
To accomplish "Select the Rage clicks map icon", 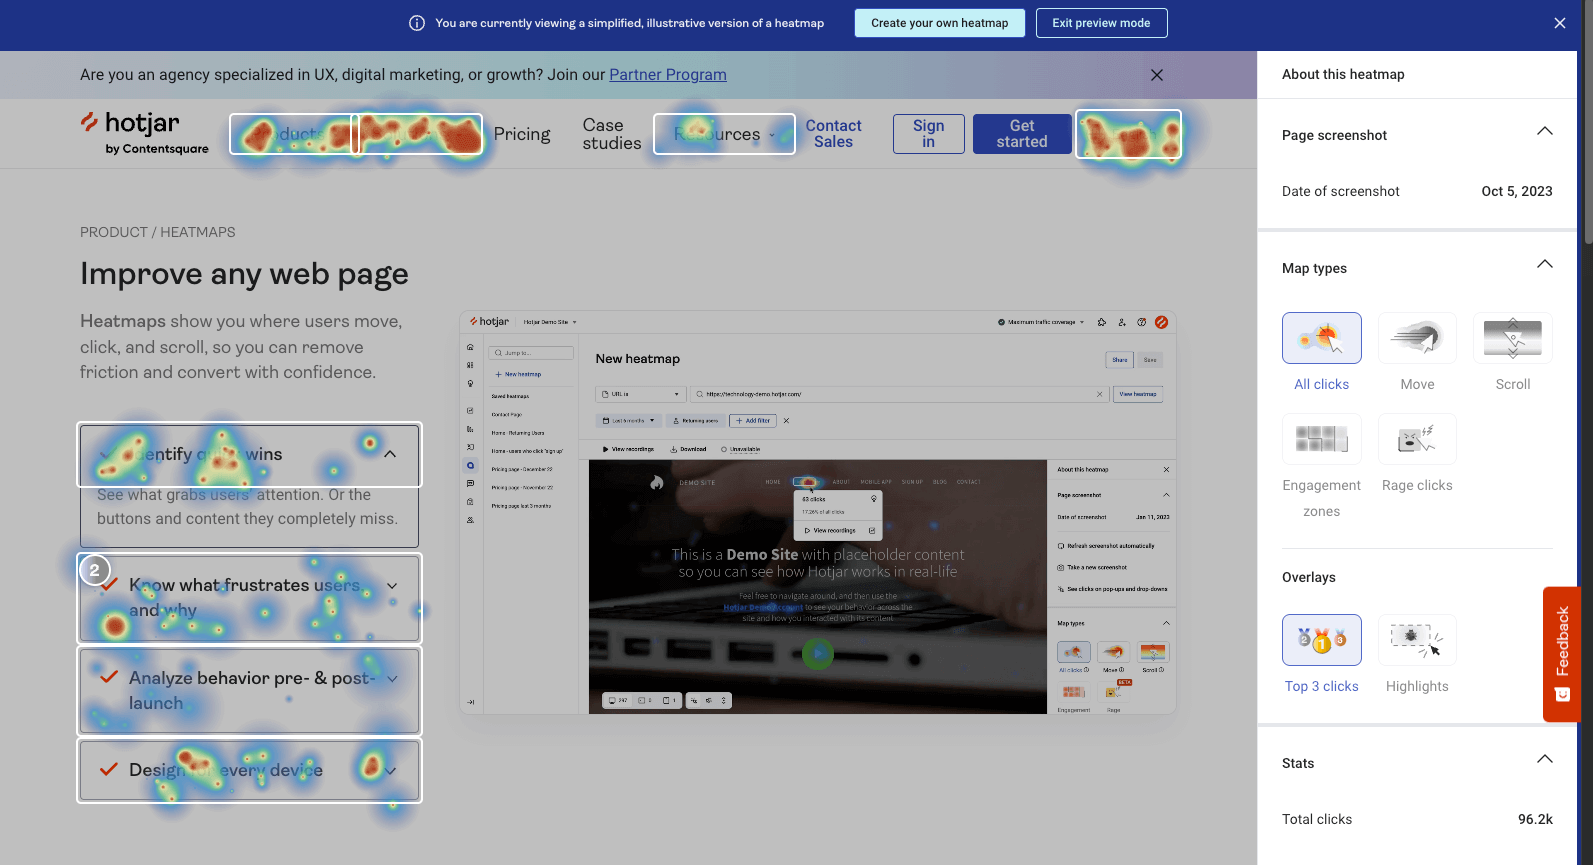I will pos(1417,439).
